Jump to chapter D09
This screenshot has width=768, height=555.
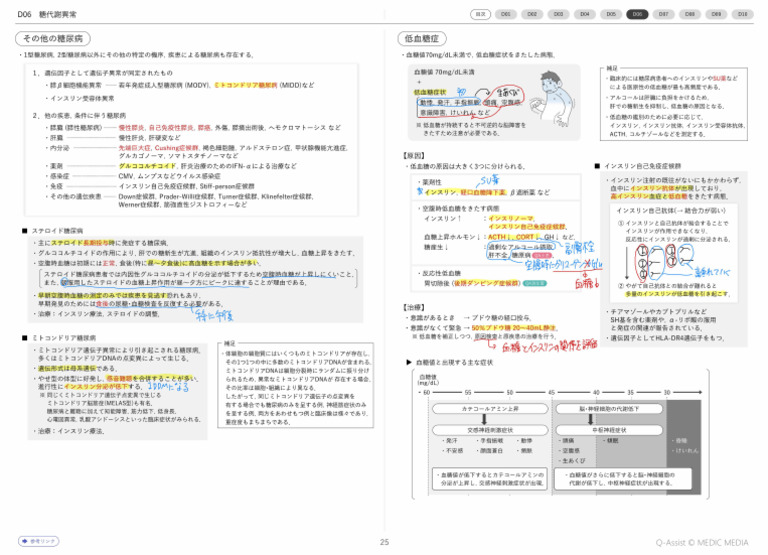[x=716, y=14]
